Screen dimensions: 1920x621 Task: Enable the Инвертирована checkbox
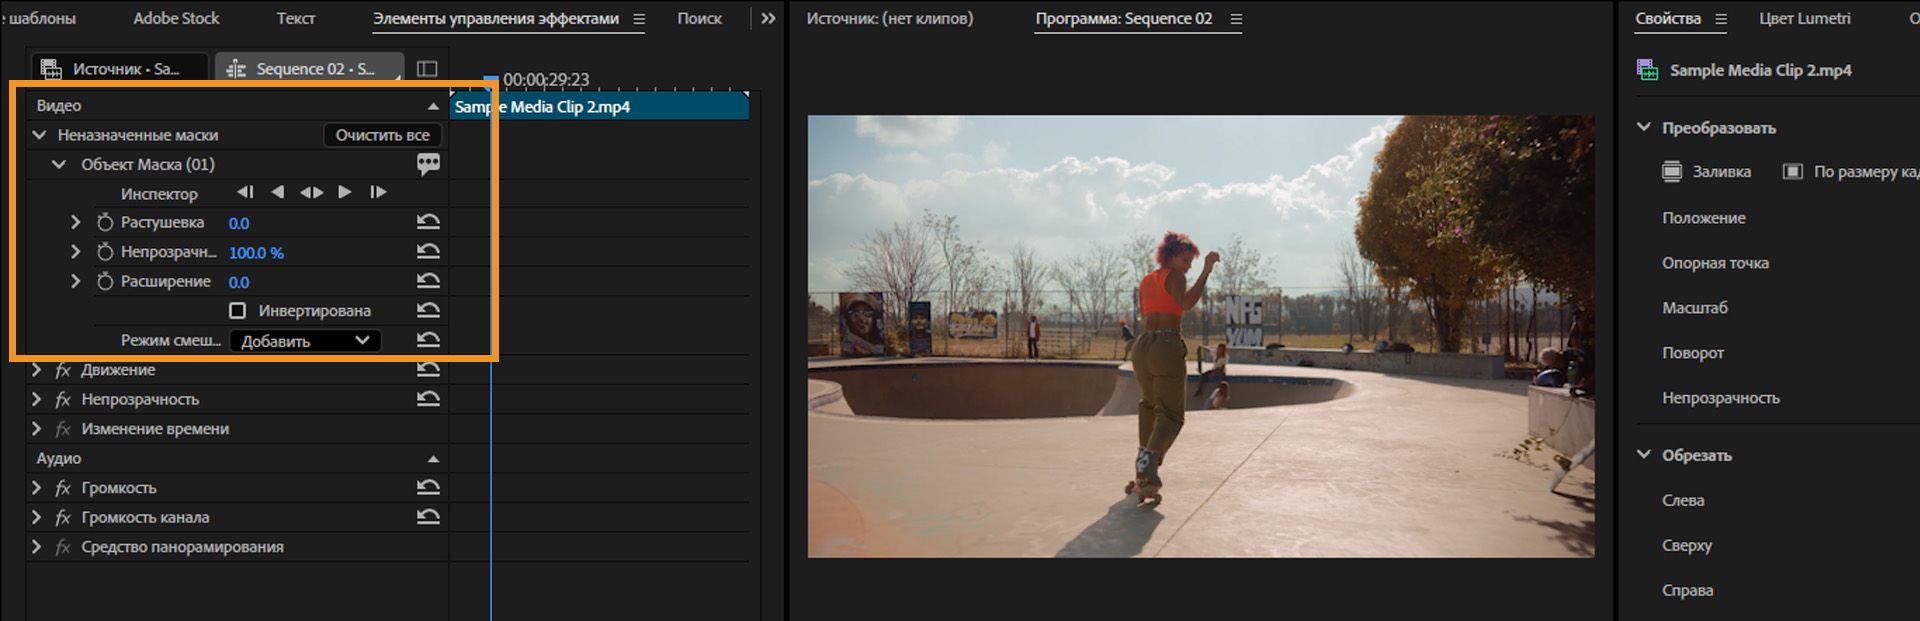pyautogui.click(x=238, y=311)
